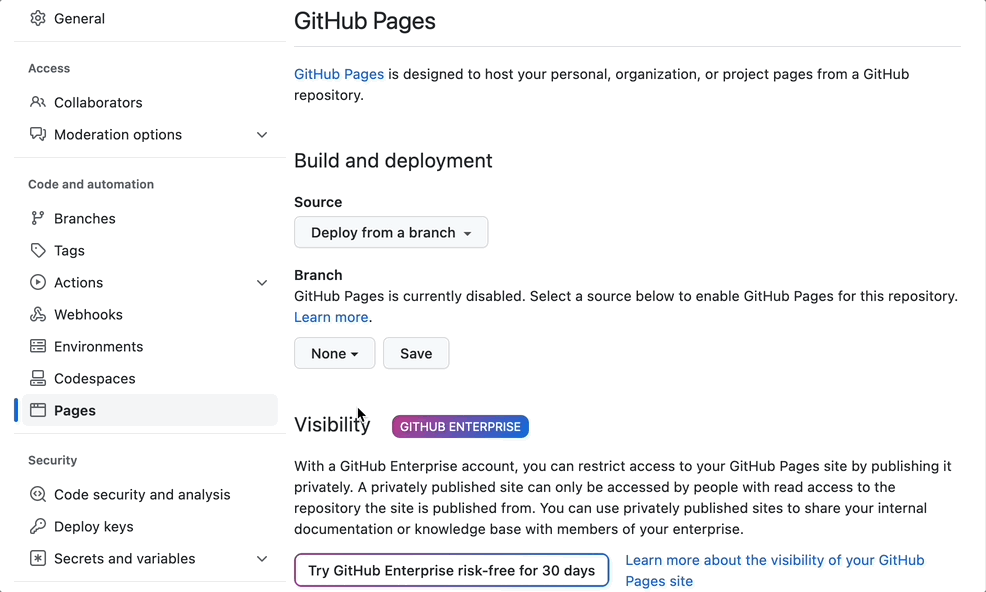Click the Tags label icon
986x592 pixels.
pyautogui.click(x=38, y=251)
